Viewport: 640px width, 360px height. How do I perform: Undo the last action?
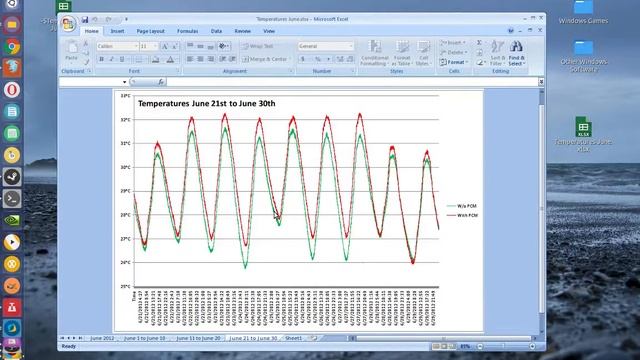coord(95,19)
